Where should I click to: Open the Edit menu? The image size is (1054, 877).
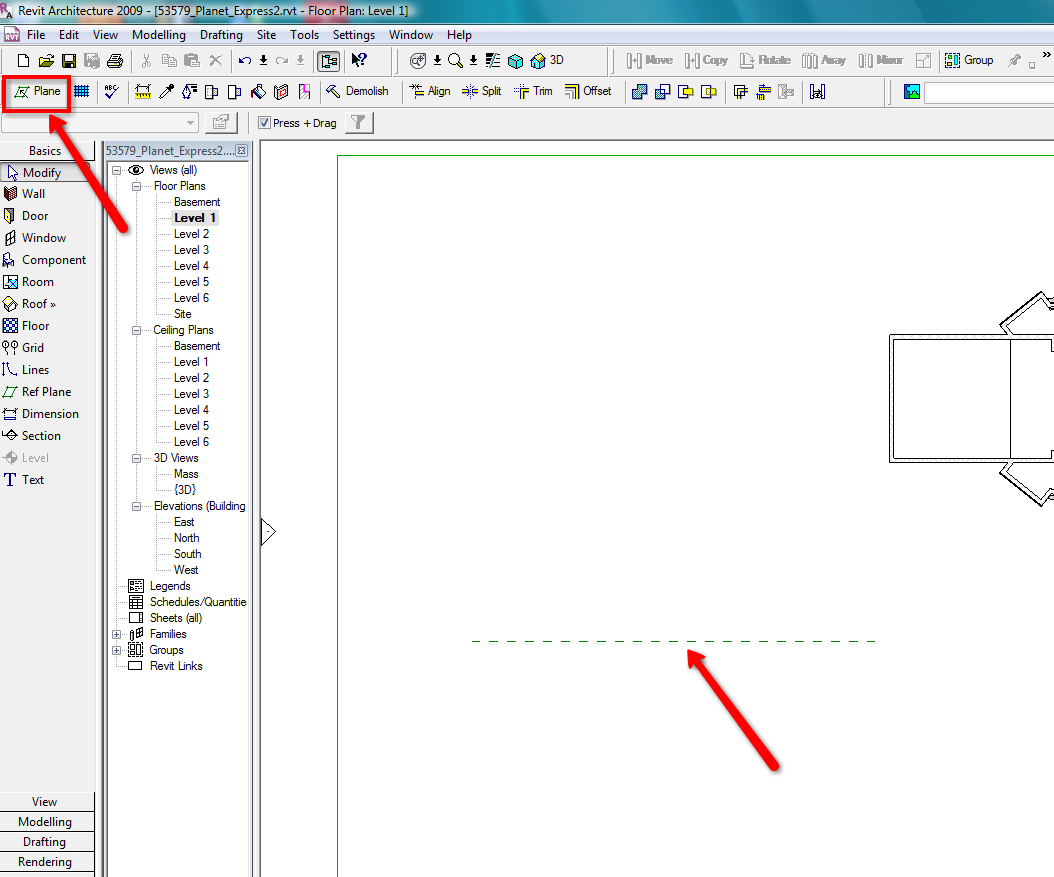(x=69, y=35)
